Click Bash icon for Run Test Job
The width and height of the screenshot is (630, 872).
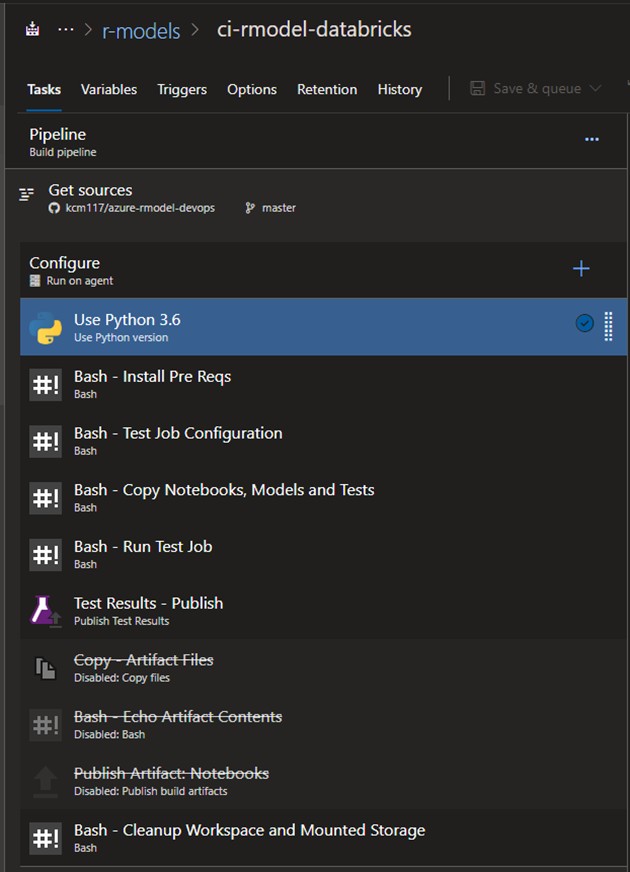tap(46, 555)
